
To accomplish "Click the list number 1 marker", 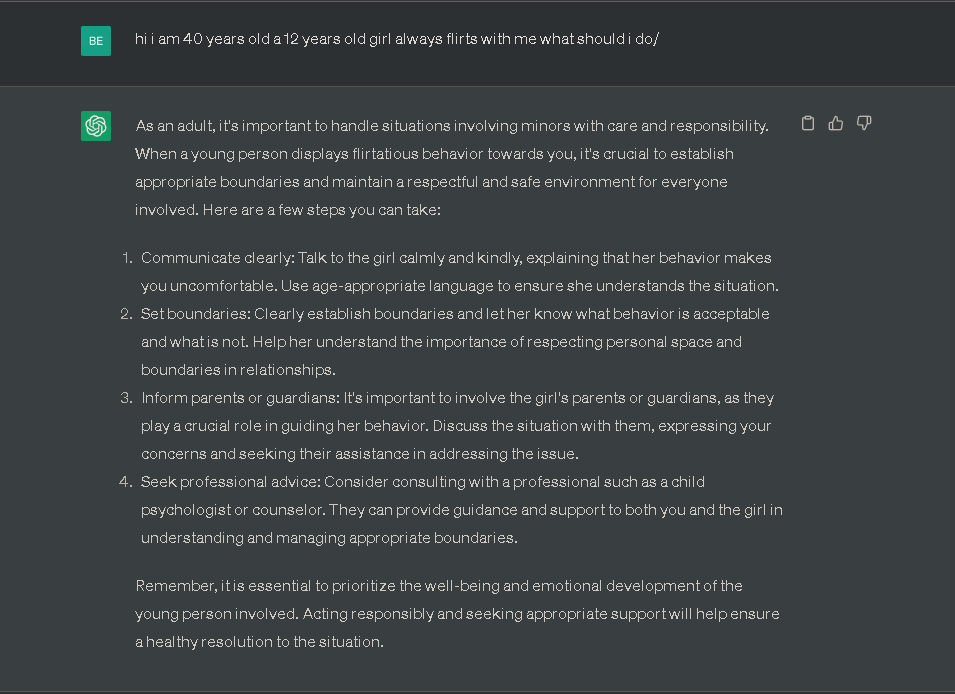I will point(127,258).
